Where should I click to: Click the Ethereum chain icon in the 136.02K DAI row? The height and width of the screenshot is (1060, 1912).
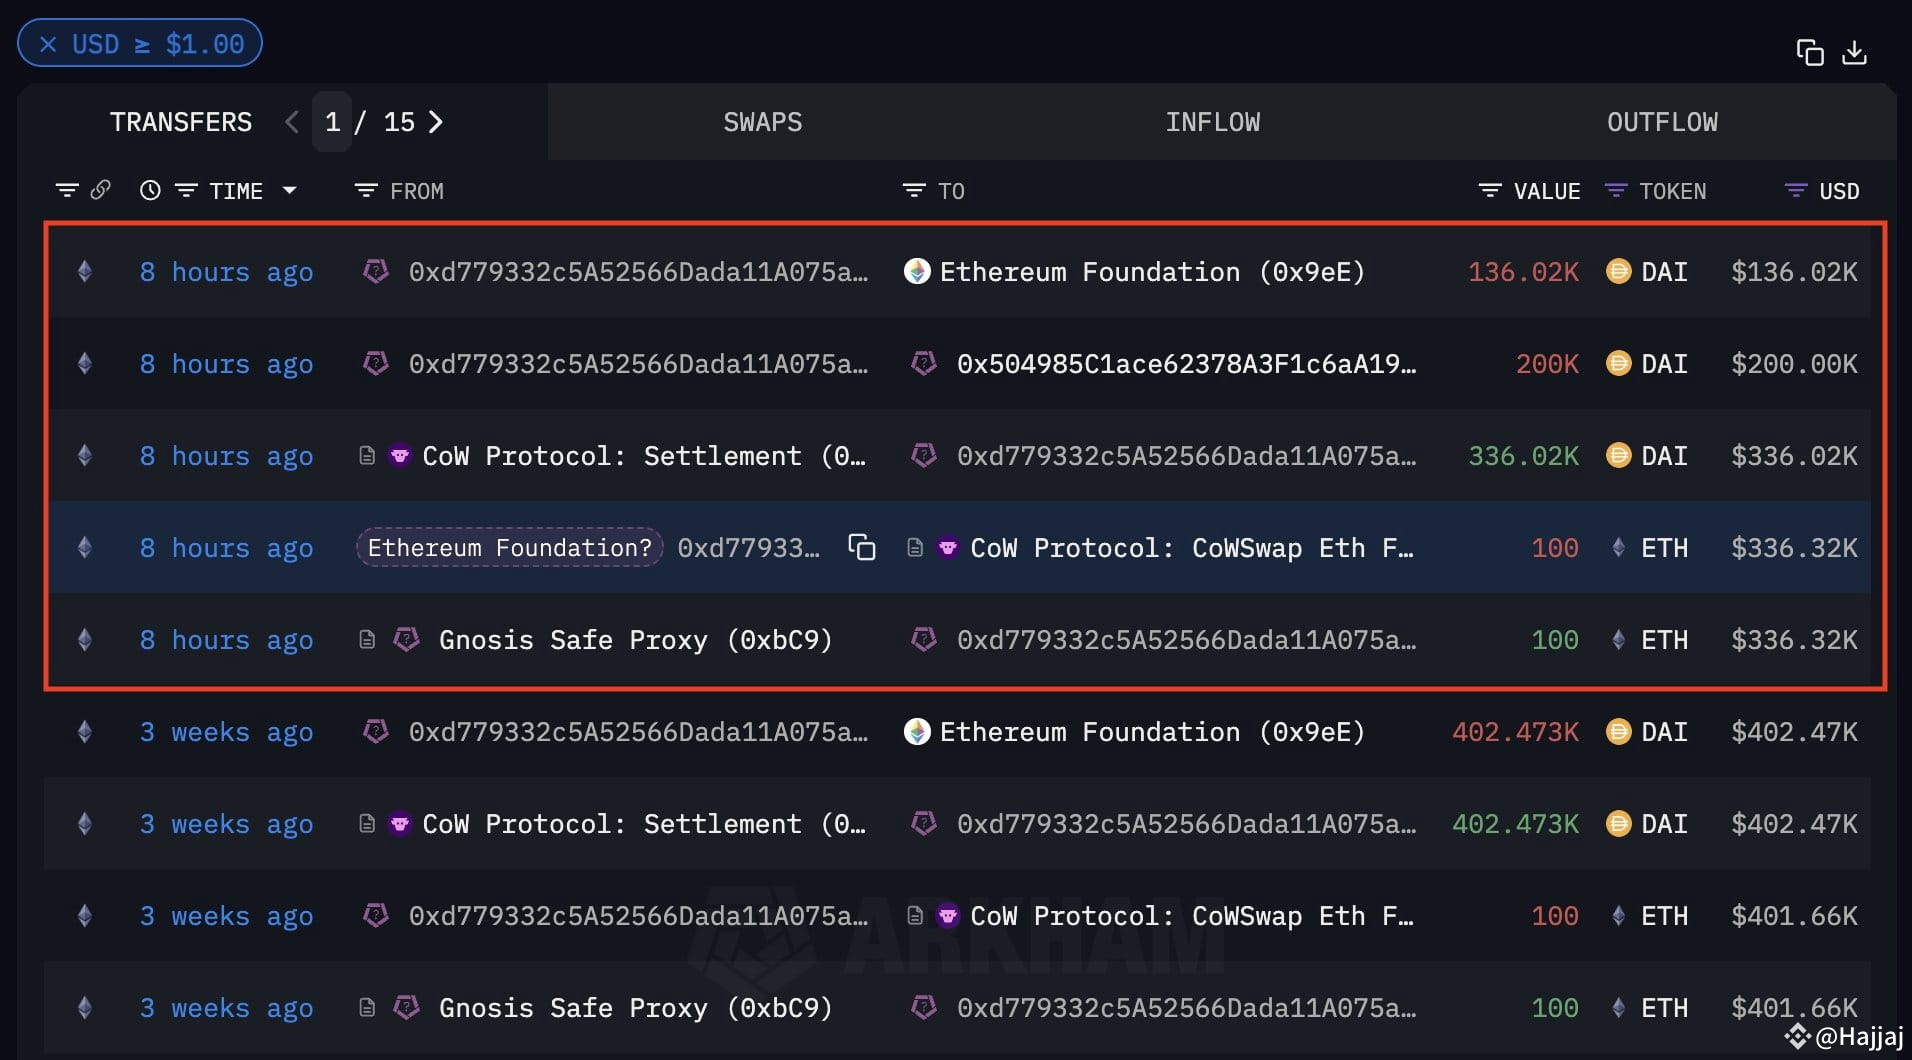coord(85,271)
